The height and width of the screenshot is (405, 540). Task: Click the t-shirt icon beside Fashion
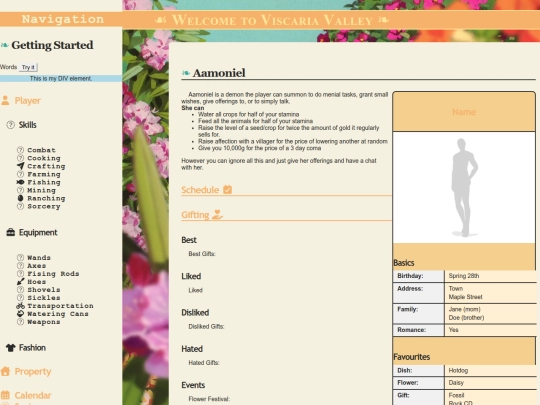[x=11, y=348]
